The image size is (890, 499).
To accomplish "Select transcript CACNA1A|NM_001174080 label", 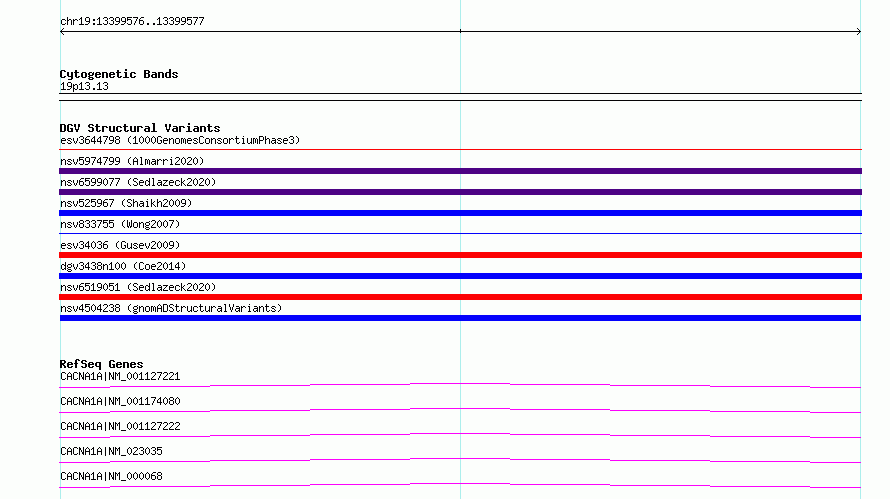I will [120, 401].
